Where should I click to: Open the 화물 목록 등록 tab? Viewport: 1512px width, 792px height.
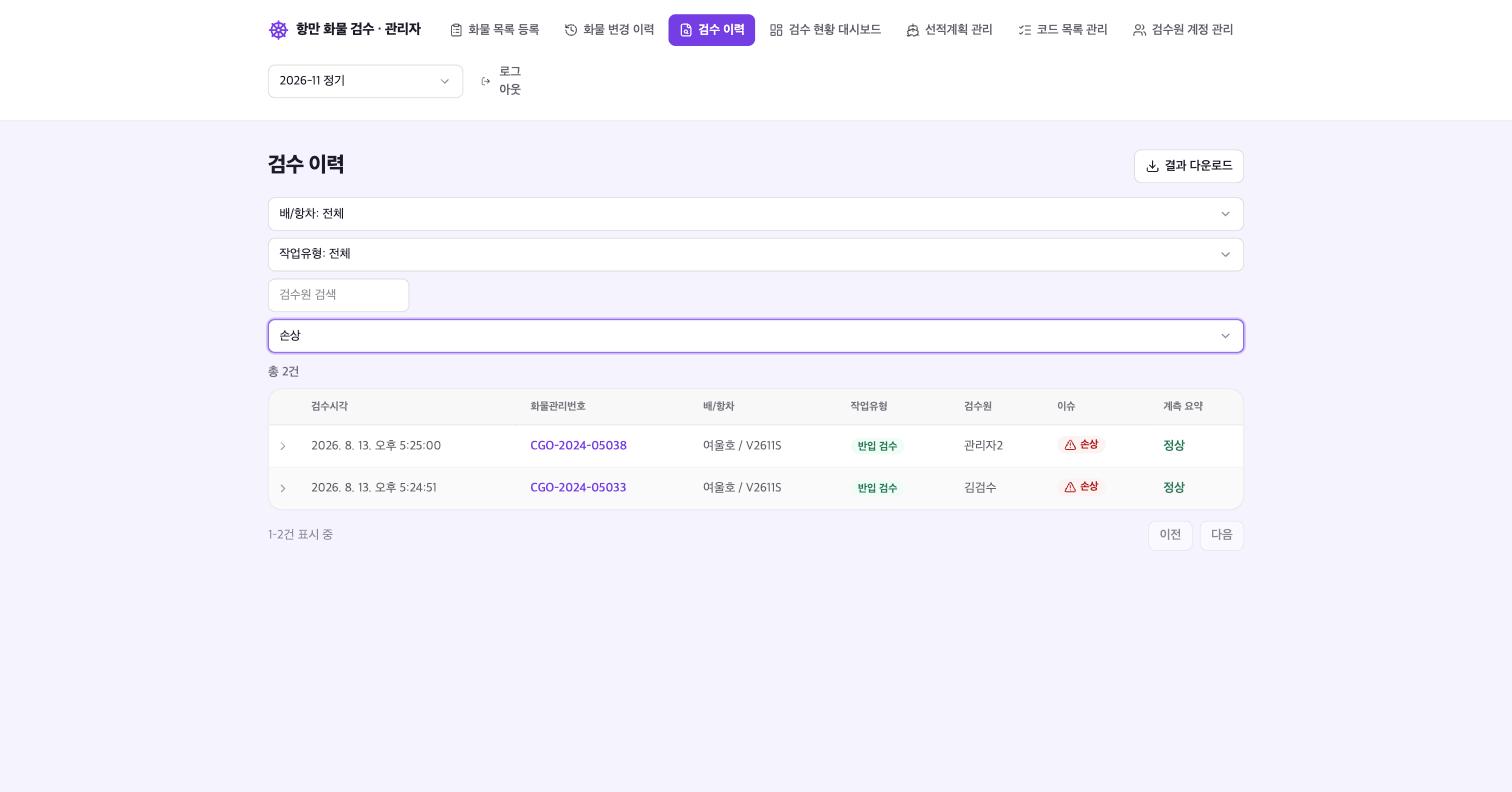click(x=494, y=30)
